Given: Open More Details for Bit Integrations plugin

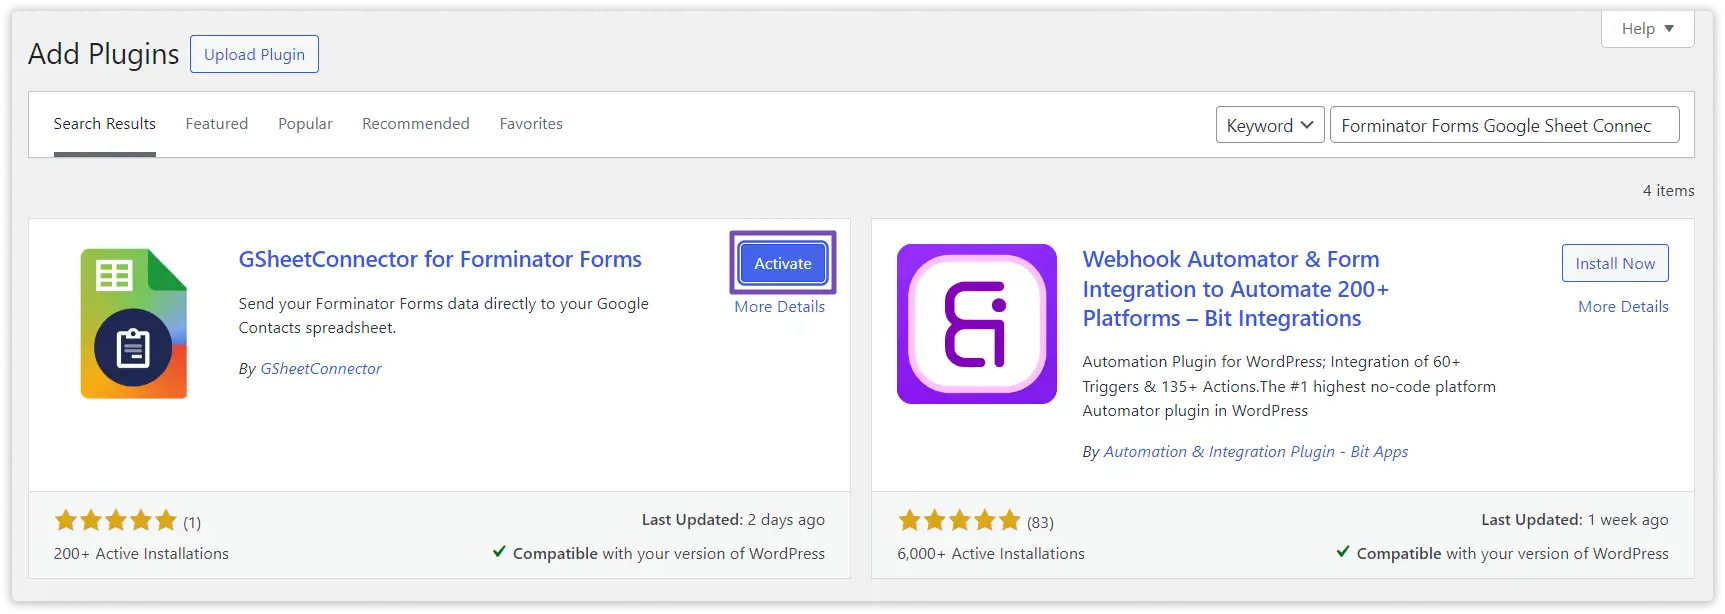Looking at the screenshot, I should 1623,307.
